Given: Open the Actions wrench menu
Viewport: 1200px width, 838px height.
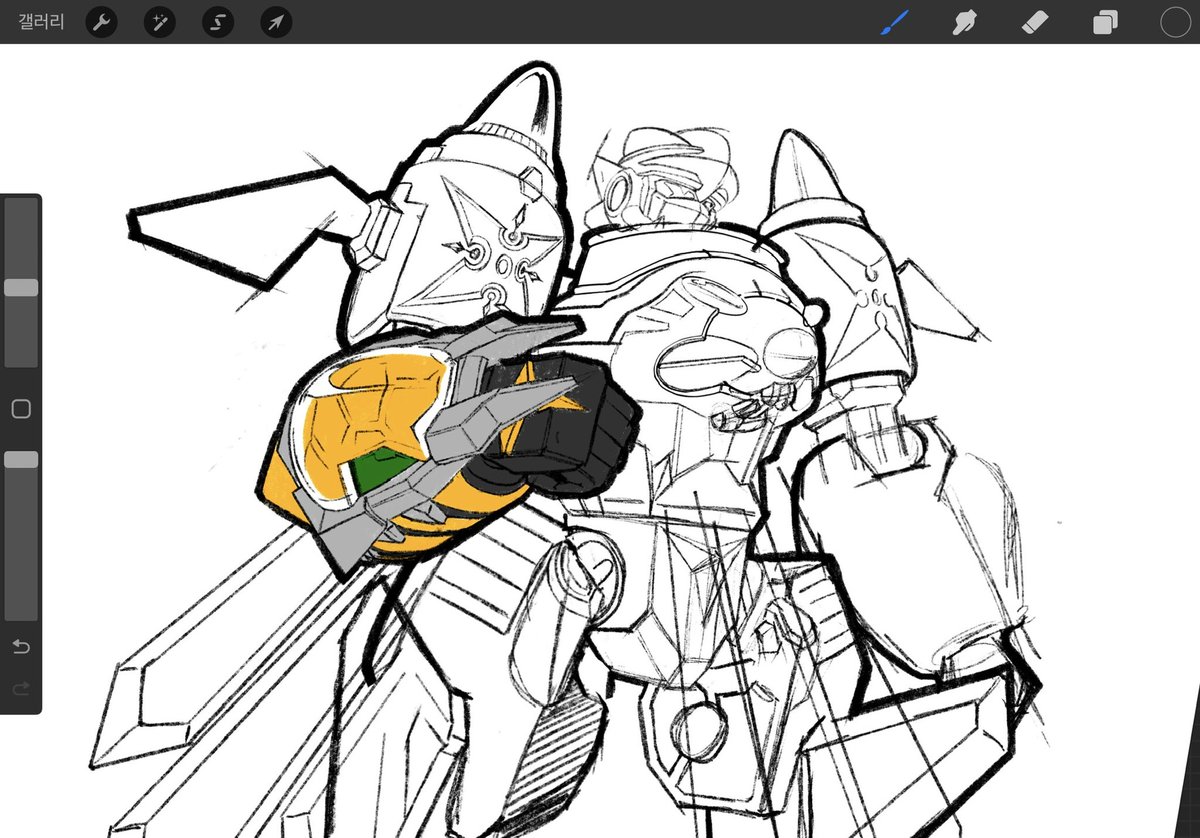Looking at the screenshot, I should (x=101, y=22).
